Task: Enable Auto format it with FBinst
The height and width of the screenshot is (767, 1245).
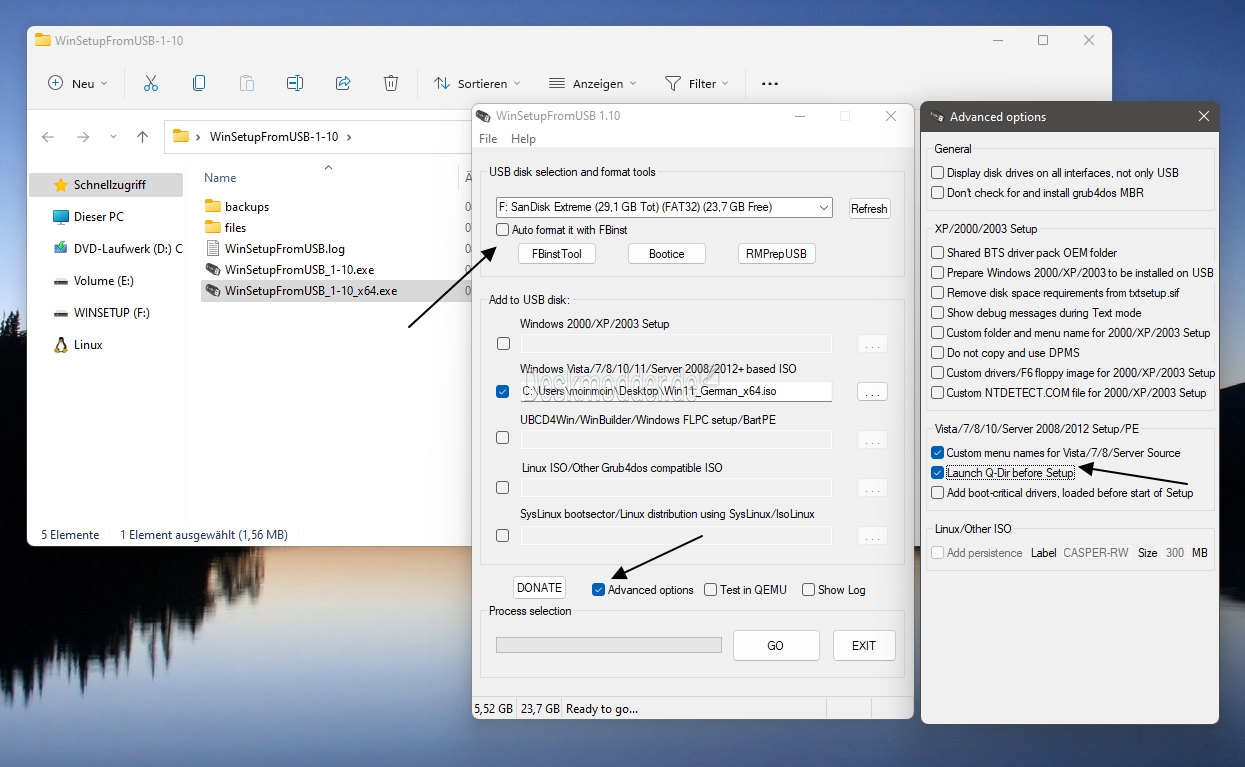Action: point(503,230)
